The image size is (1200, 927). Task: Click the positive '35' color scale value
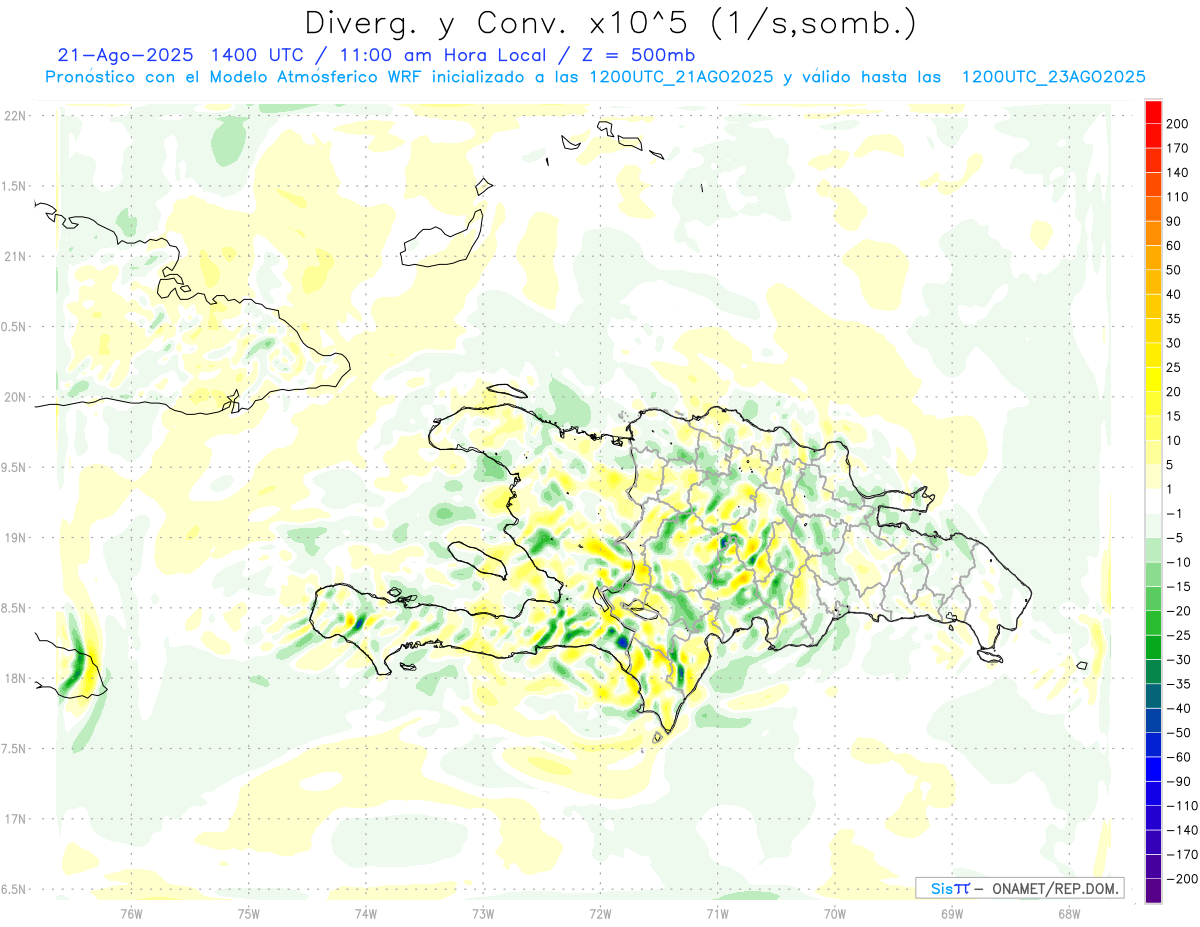coord(1174,318)
